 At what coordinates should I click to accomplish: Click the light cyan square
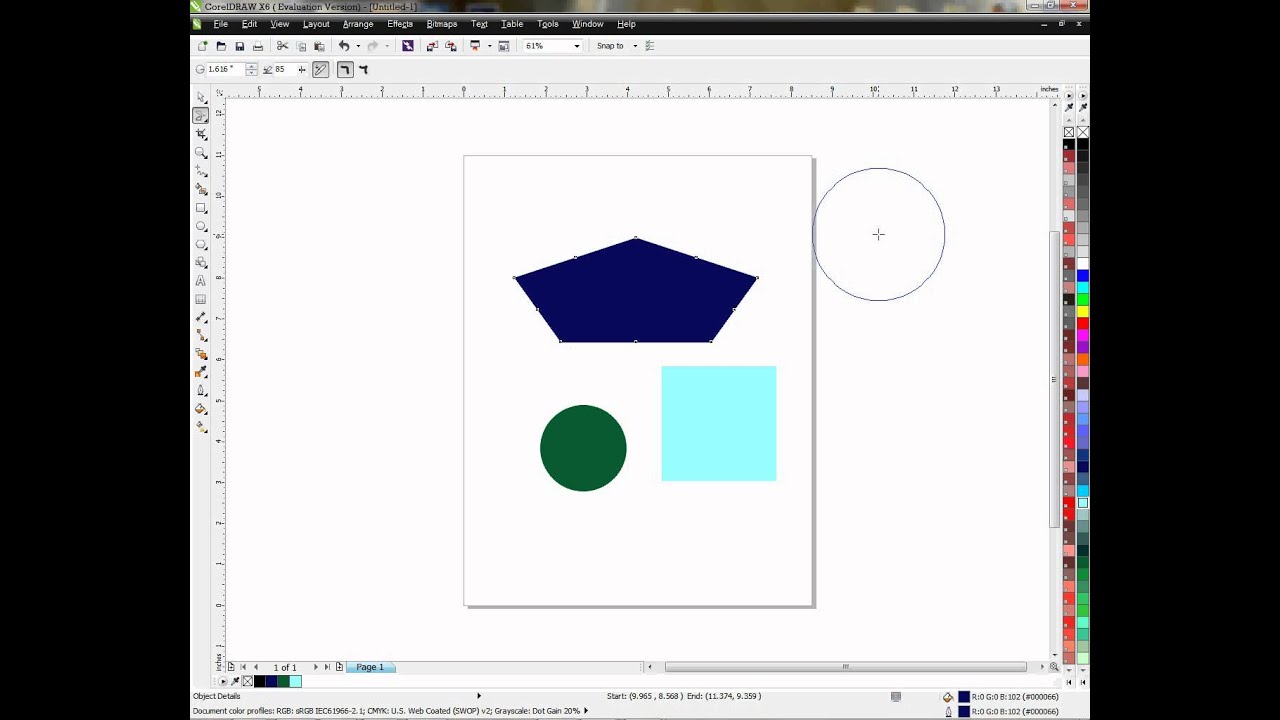[x=718, y=423]
